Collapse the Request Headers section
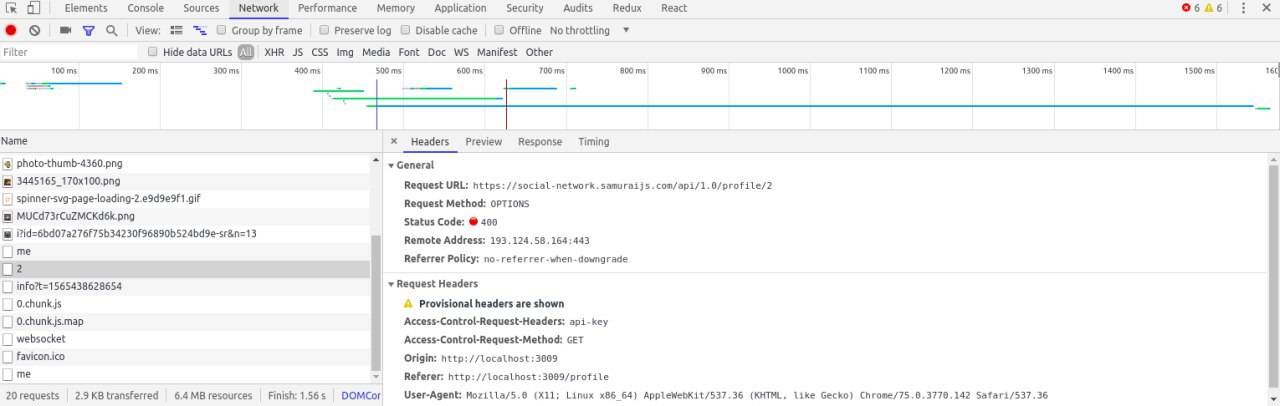This screenshot has height=406, width=1280. (392, 284)
